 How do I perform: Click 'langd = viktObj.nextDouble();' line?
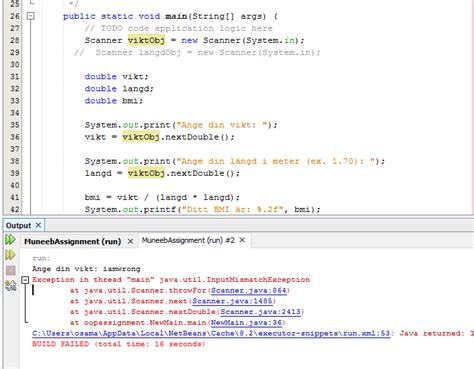(162, 173)
